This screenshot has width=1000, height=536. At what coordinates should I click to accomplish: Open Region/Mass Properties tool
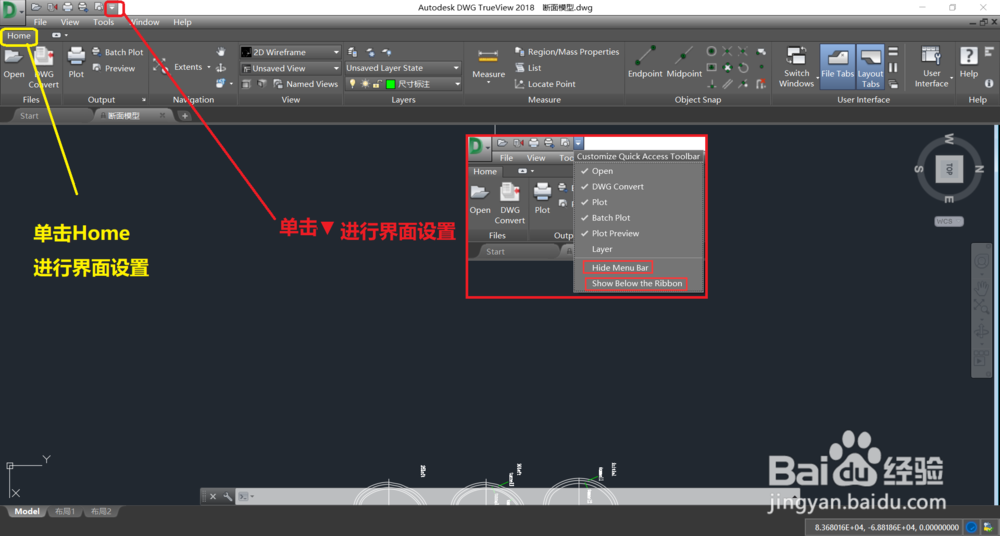click(x=567, y=52)
